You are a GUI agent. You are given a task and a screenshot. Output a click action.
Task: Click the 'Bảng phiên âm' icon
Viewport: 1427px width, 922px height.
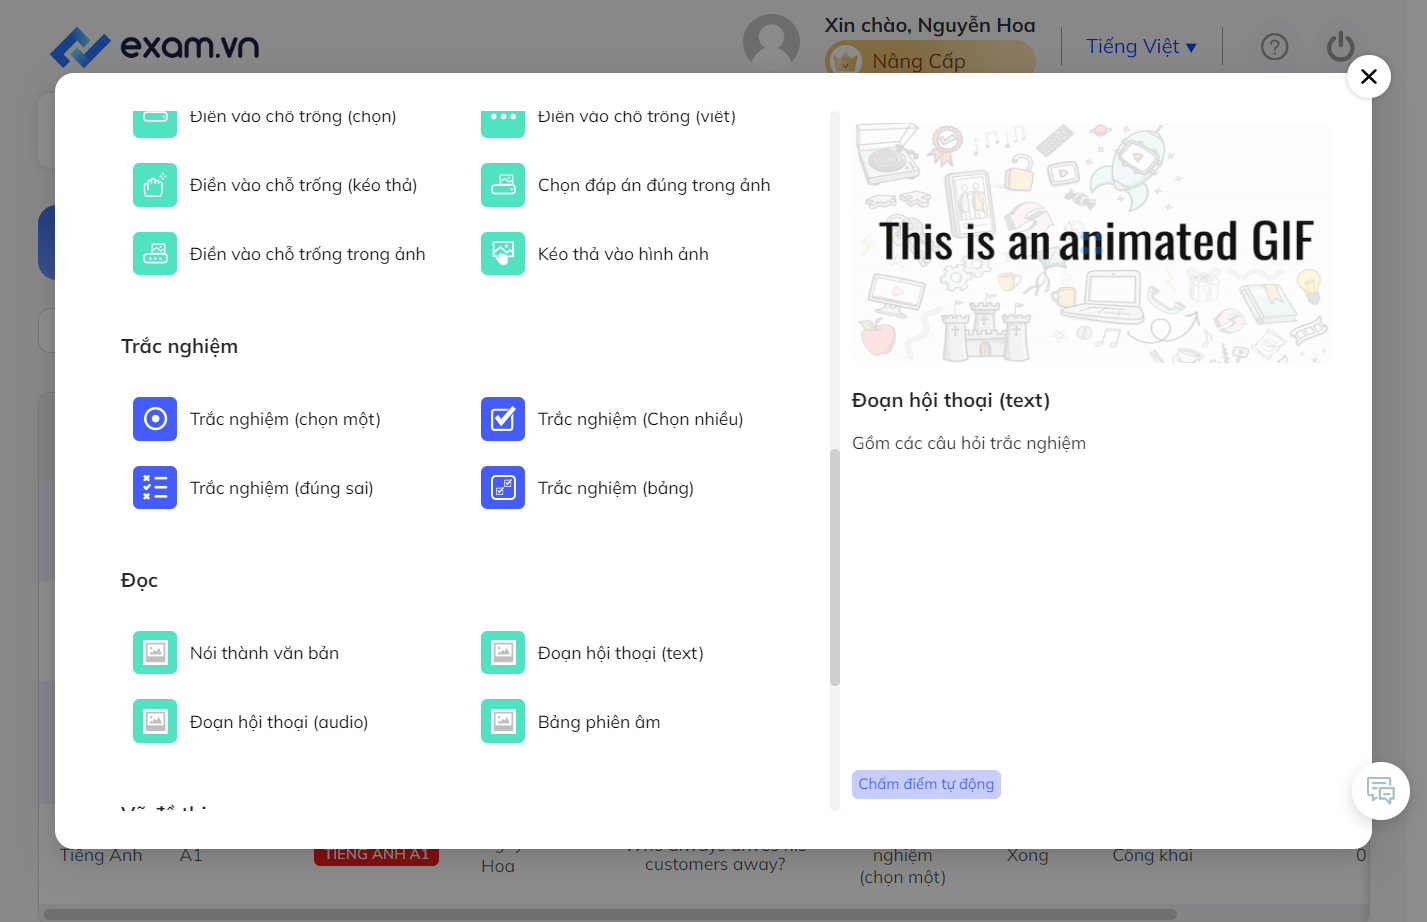(503, 722)
